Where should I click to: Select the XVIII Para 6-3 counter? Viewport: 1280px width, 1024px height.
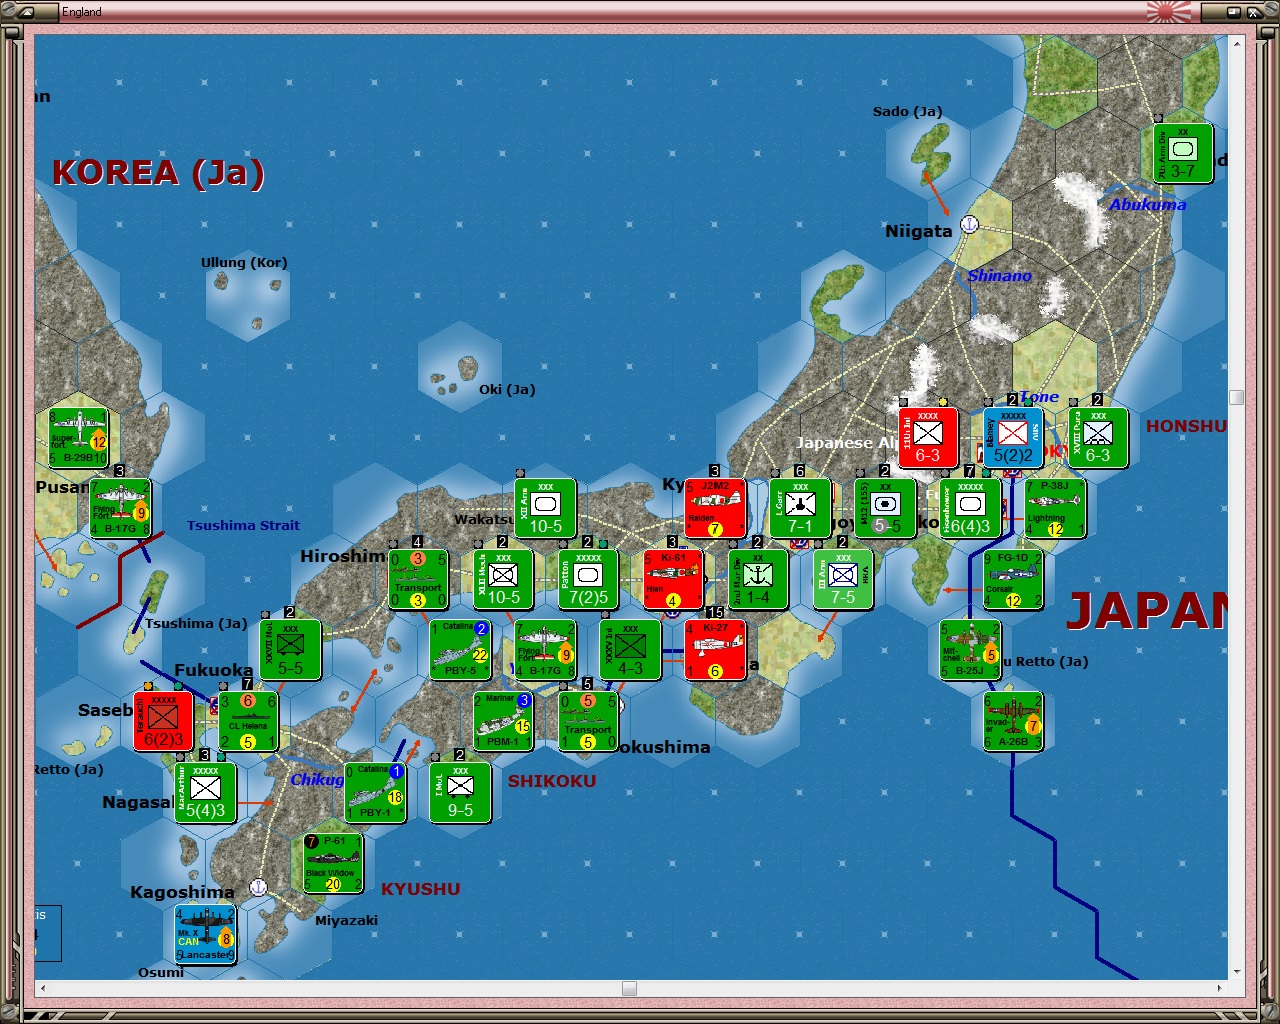[x=1098, y=437]
